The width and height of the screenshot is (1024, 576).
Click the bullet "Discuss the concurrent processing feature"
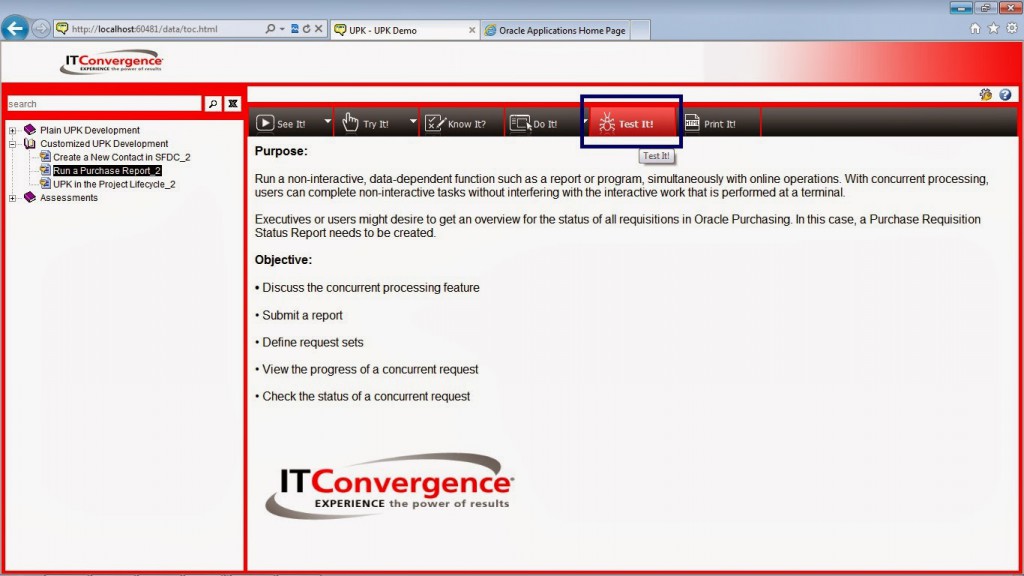click(367, 288)
